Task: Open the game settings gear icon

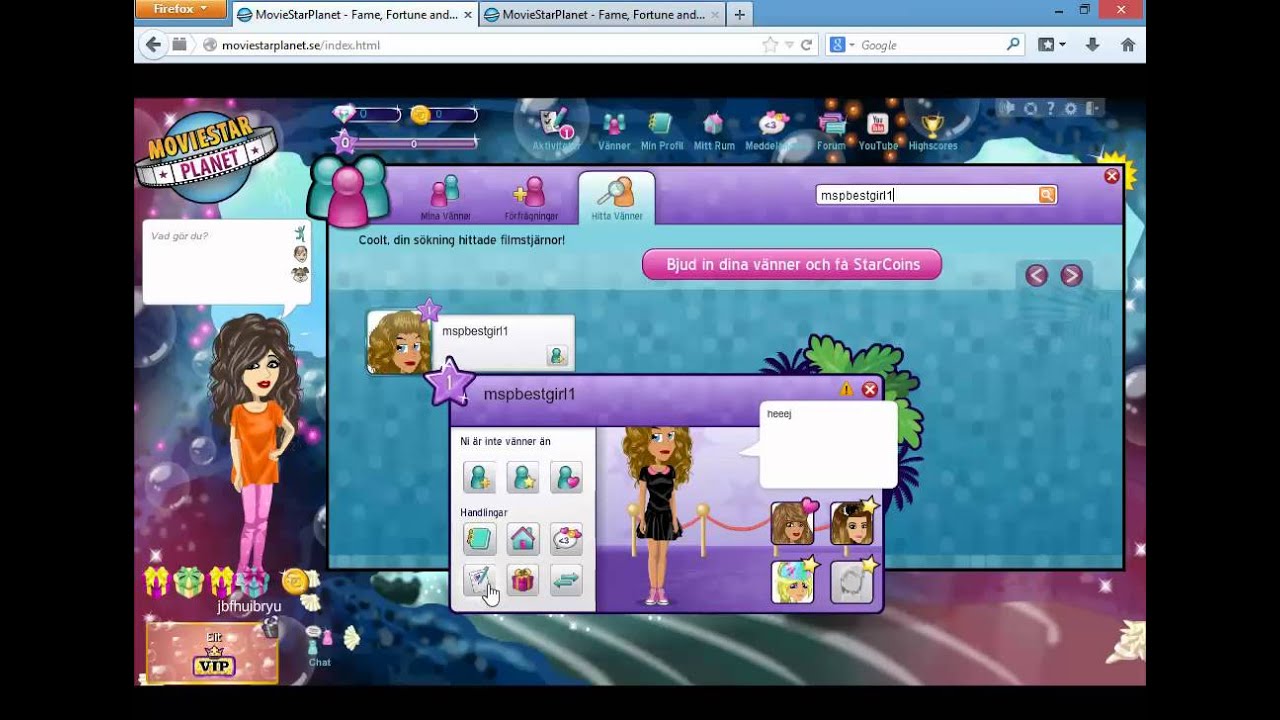Action: 1071,108
